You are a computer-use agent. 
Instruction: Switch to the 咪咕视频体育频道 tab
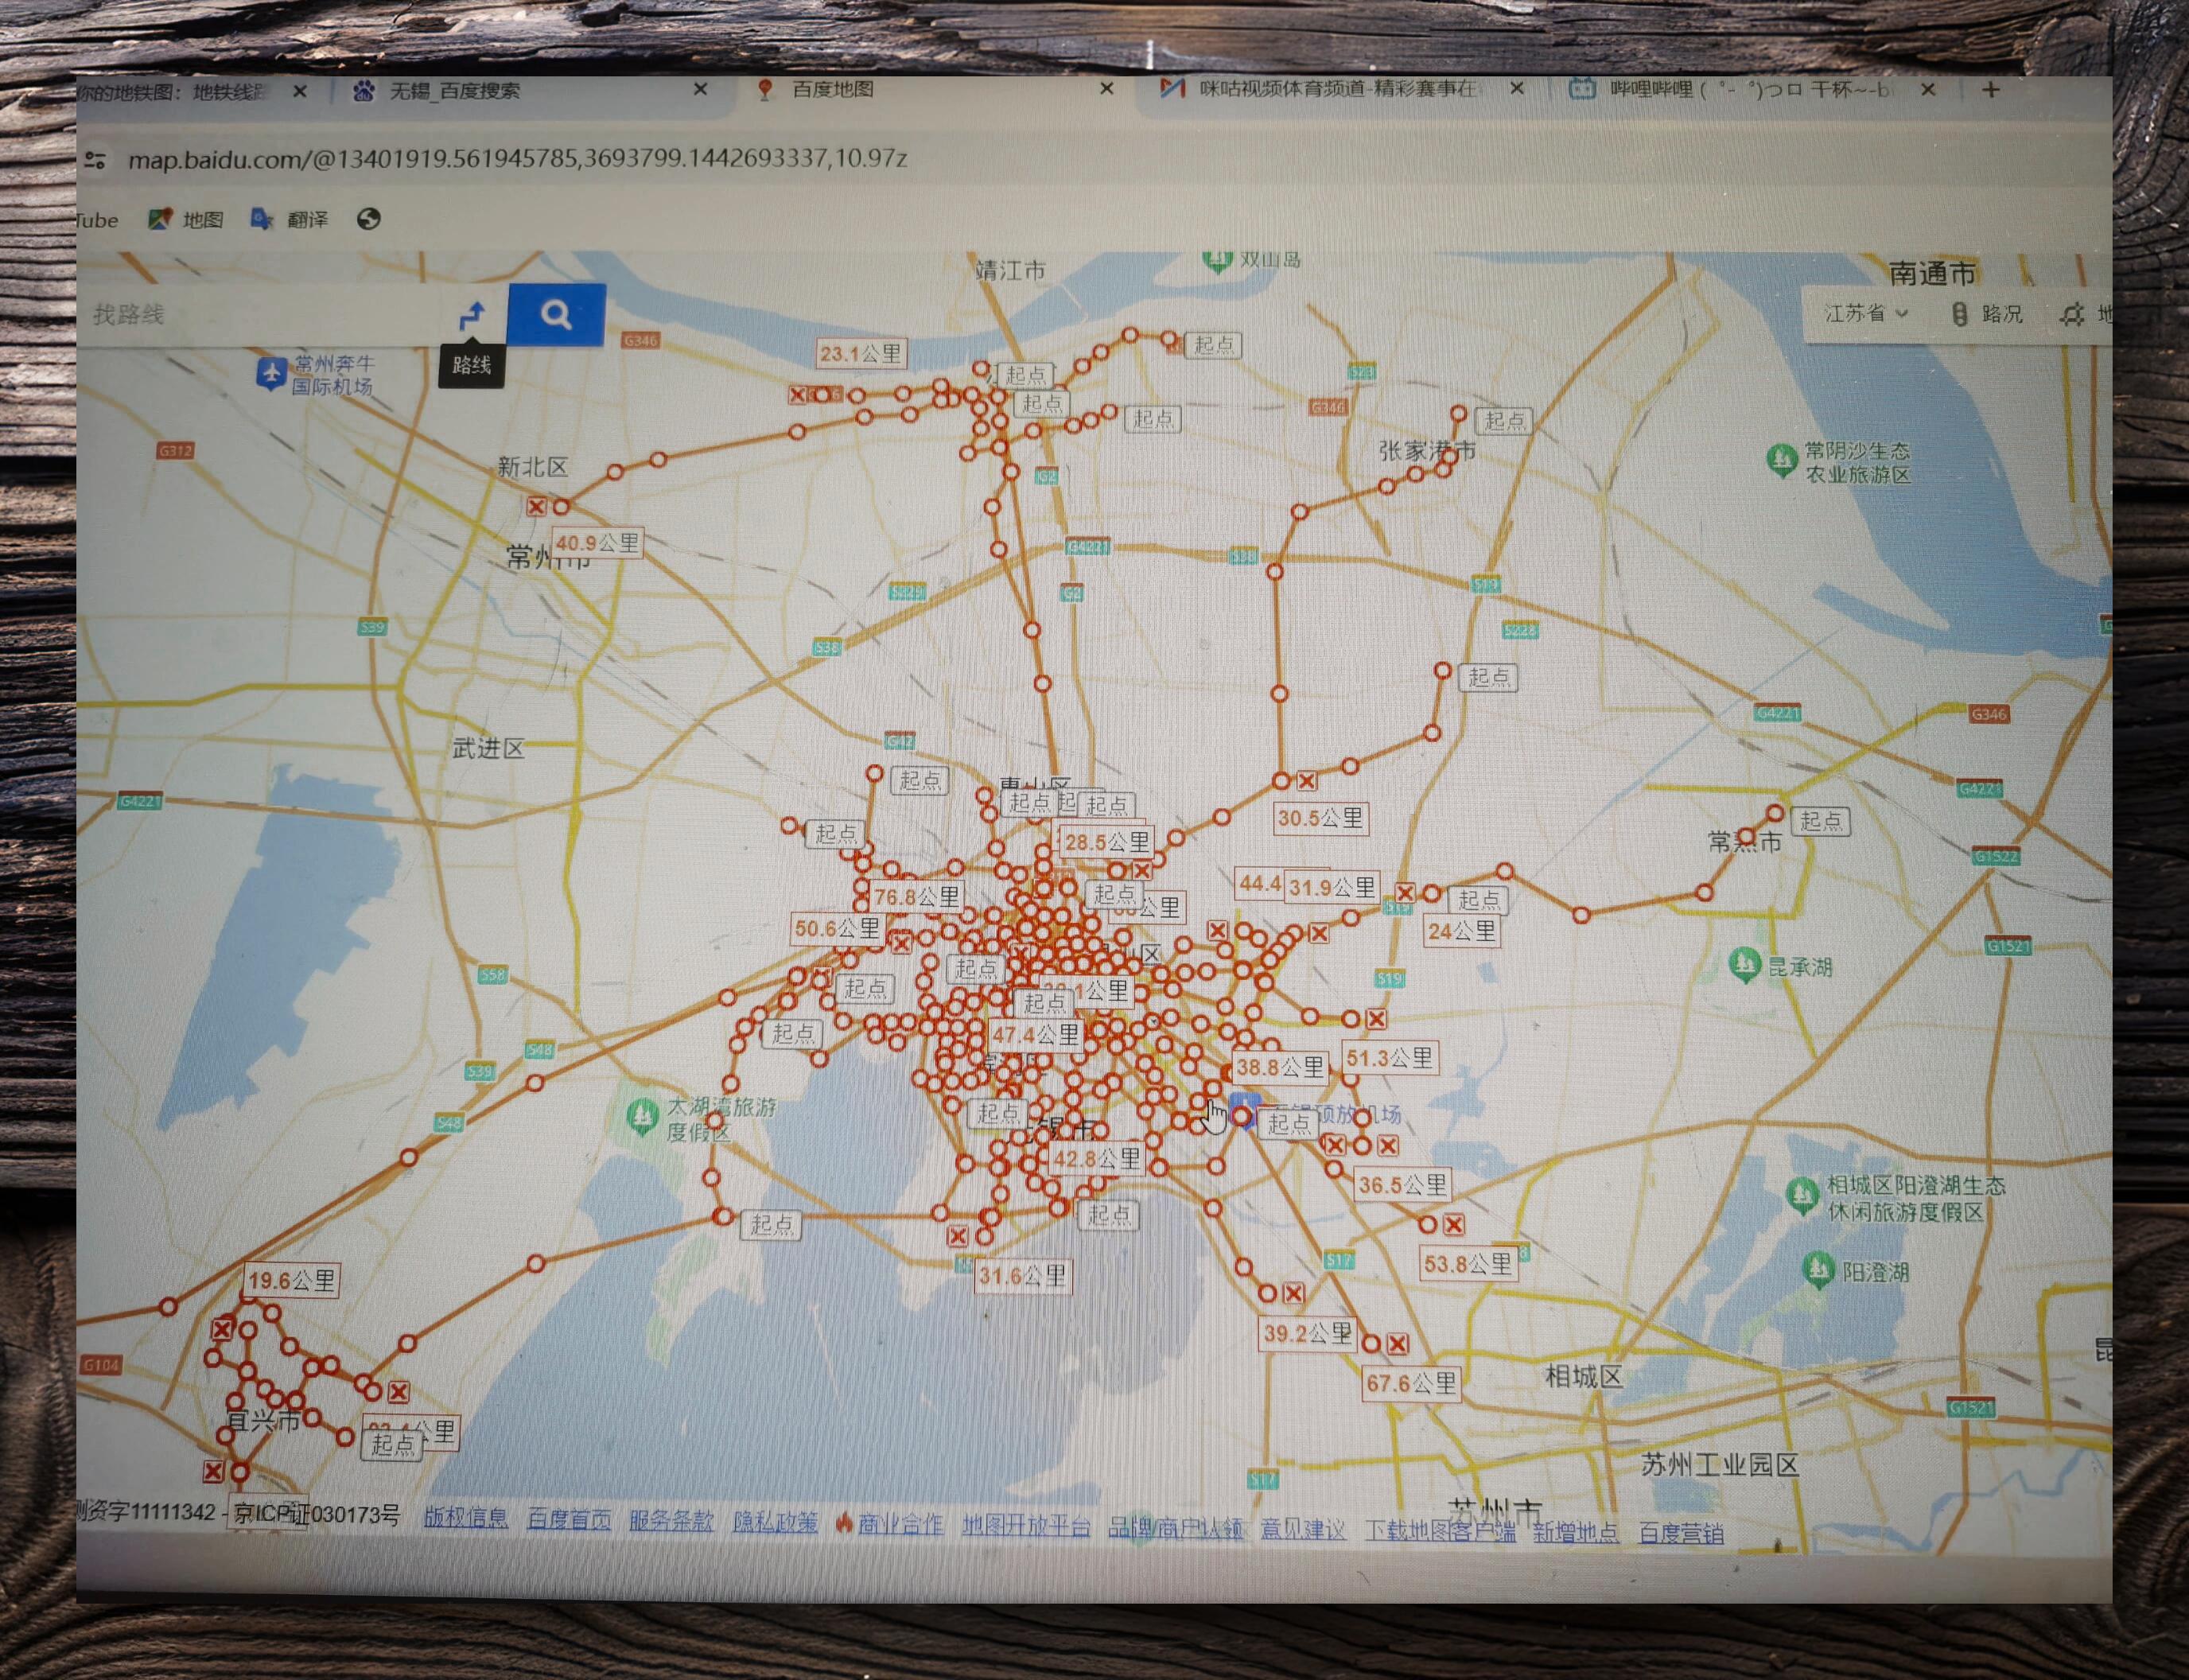(1340, 90)
